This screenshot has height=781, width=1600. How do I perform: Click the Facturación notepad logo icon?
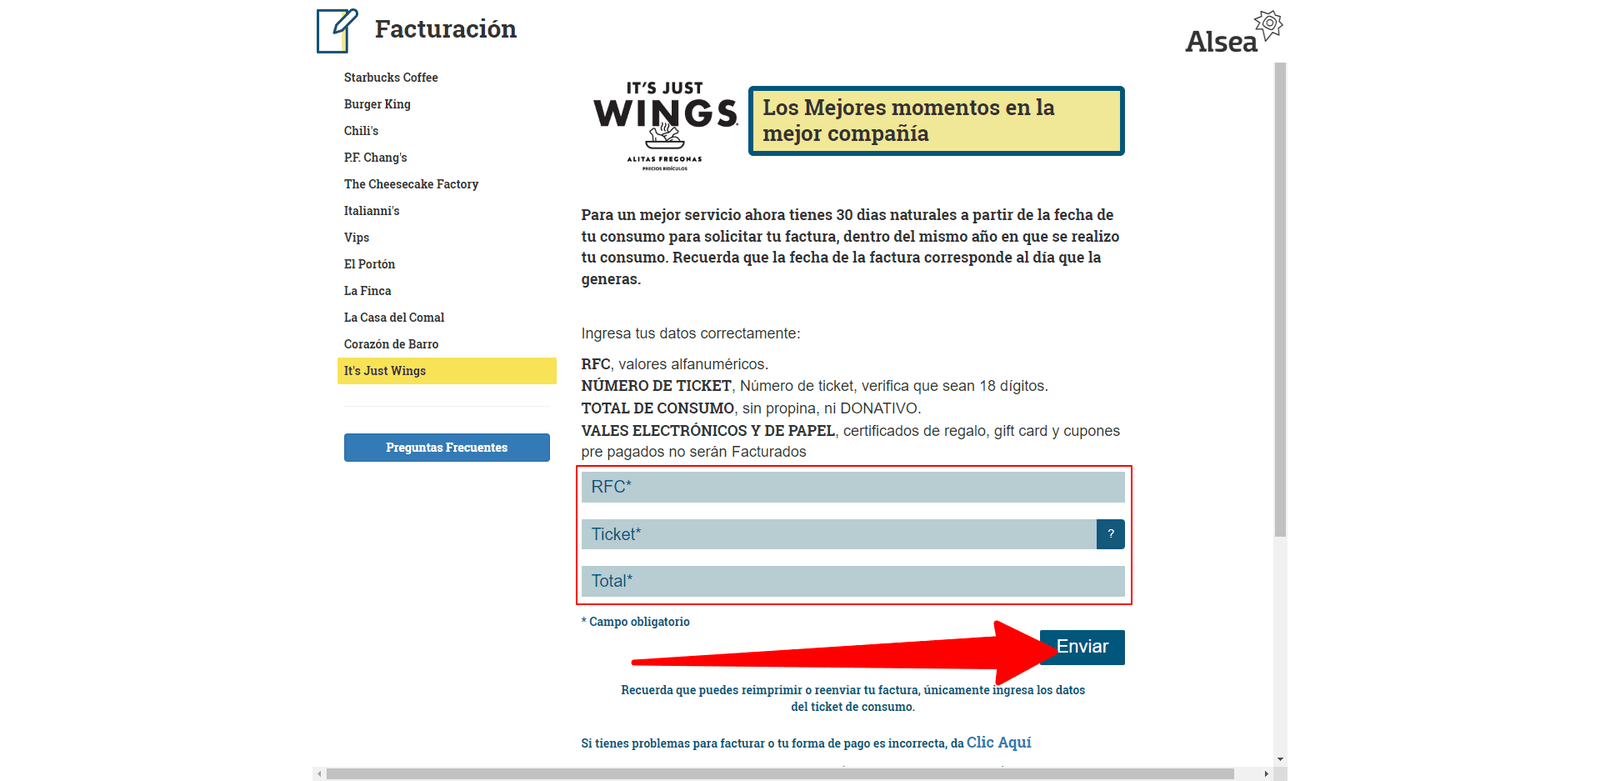pyautogui.click(x=337, y=30)
